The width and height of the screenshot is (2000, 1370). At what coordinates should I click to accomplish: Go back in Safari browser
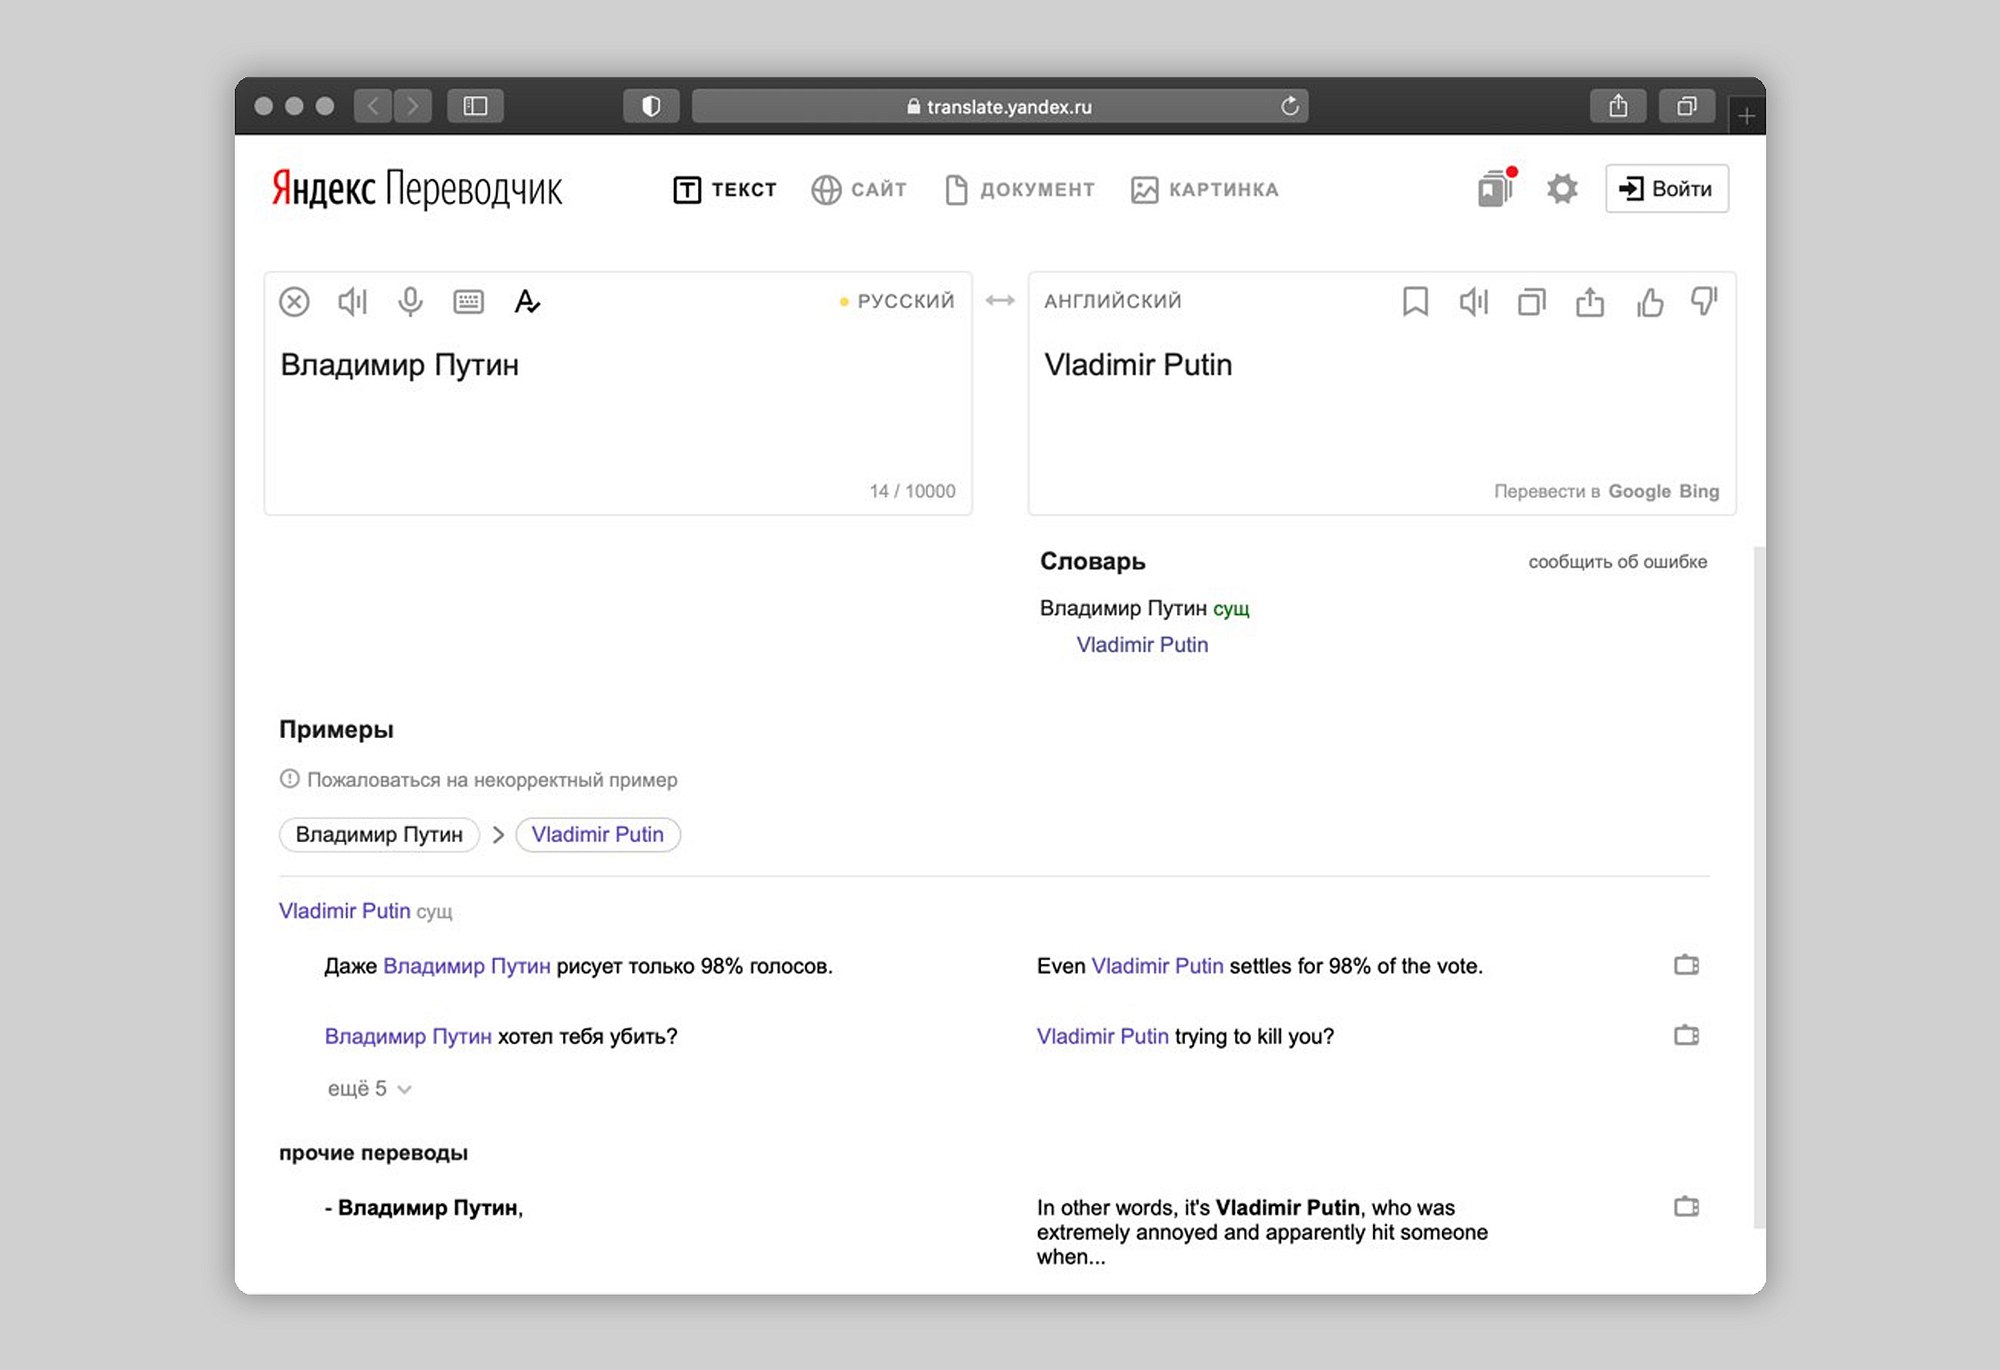(373, 105)
